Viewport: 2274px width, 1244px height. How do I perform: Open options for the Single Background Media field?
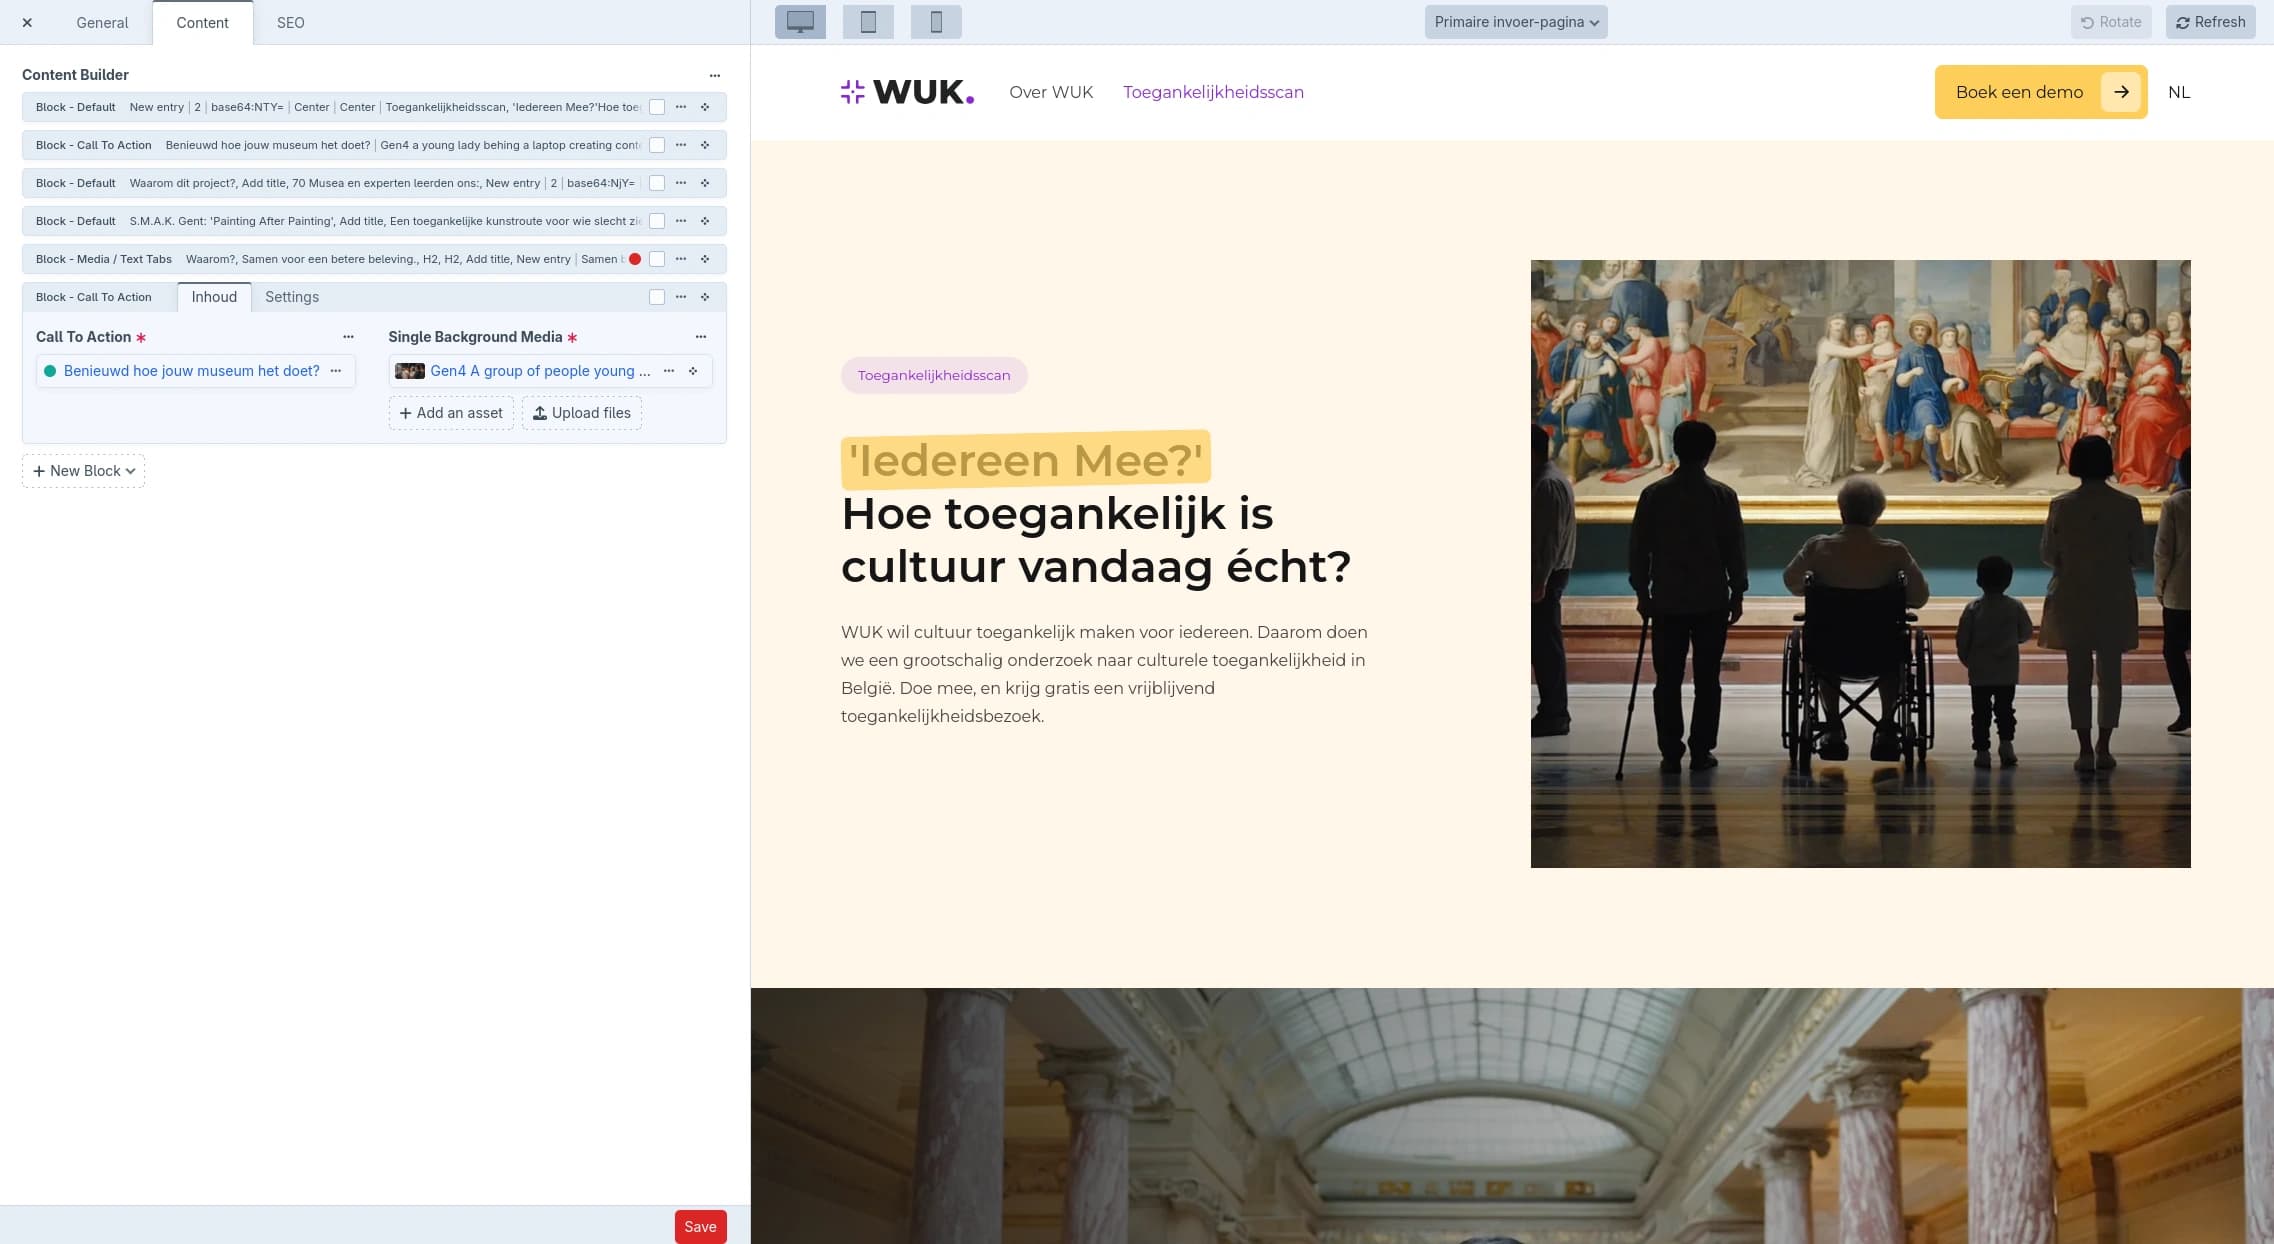point(700,337)
